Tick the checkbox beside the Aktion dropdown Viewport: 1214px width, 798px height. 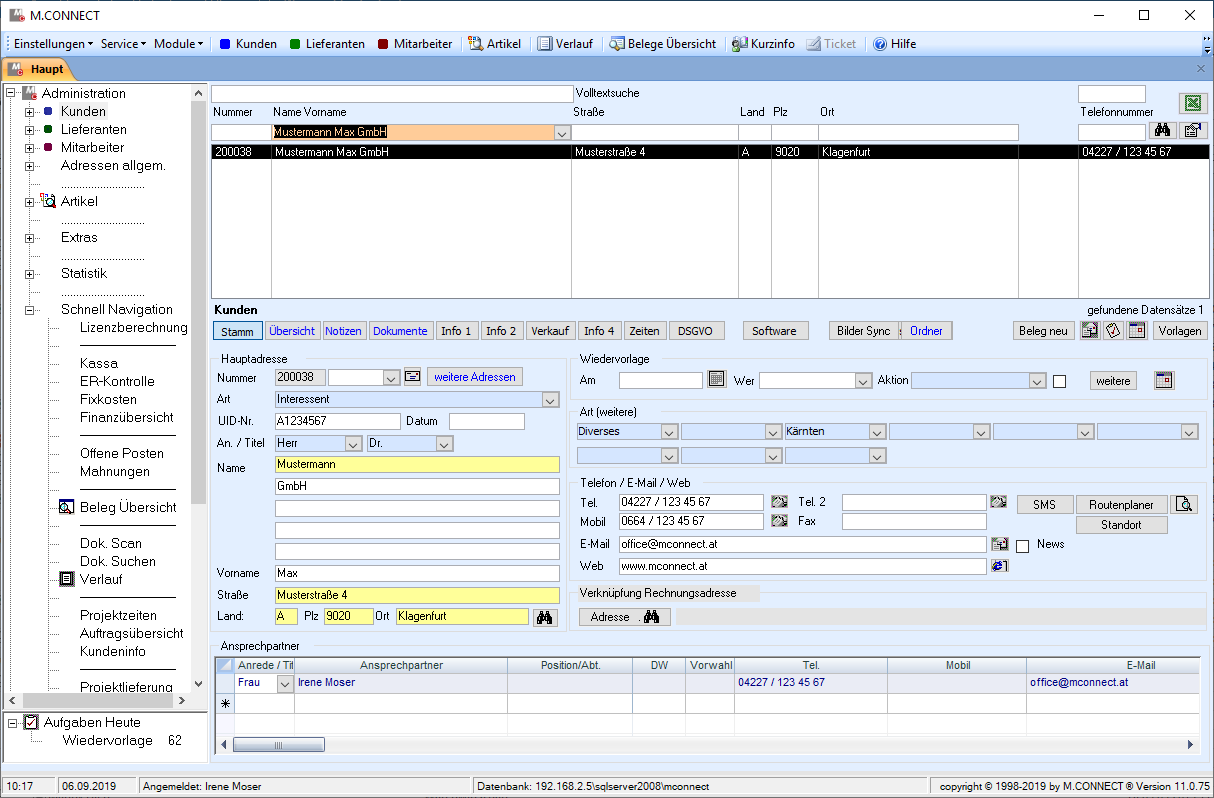(x=1060, y=381)
